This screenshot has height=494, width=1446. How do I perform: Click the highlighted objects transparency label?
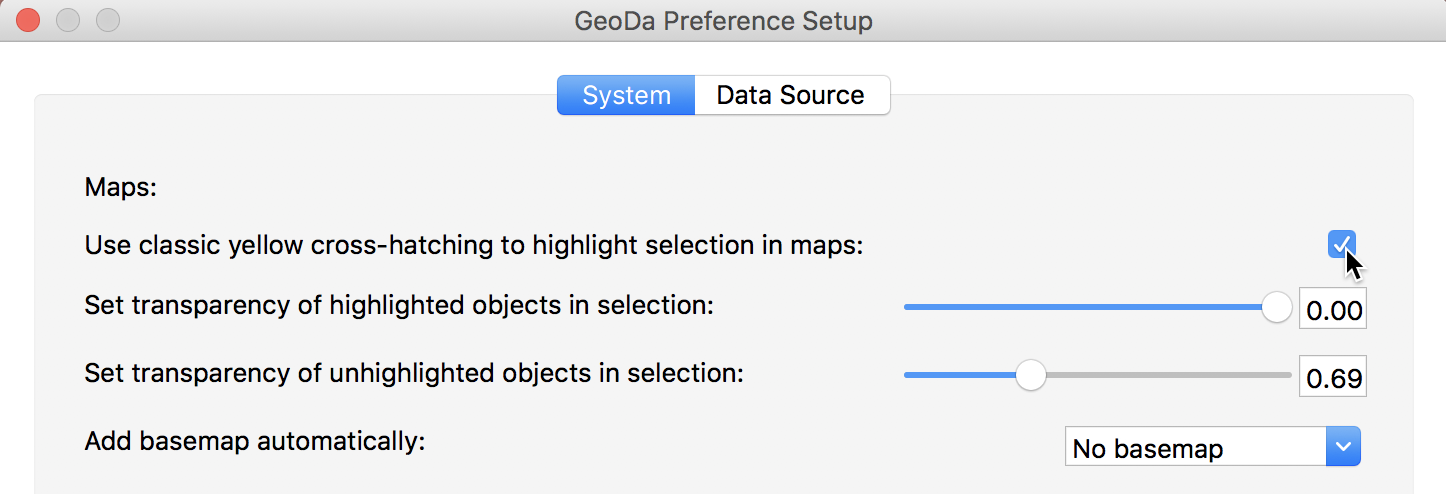(399, 306)
